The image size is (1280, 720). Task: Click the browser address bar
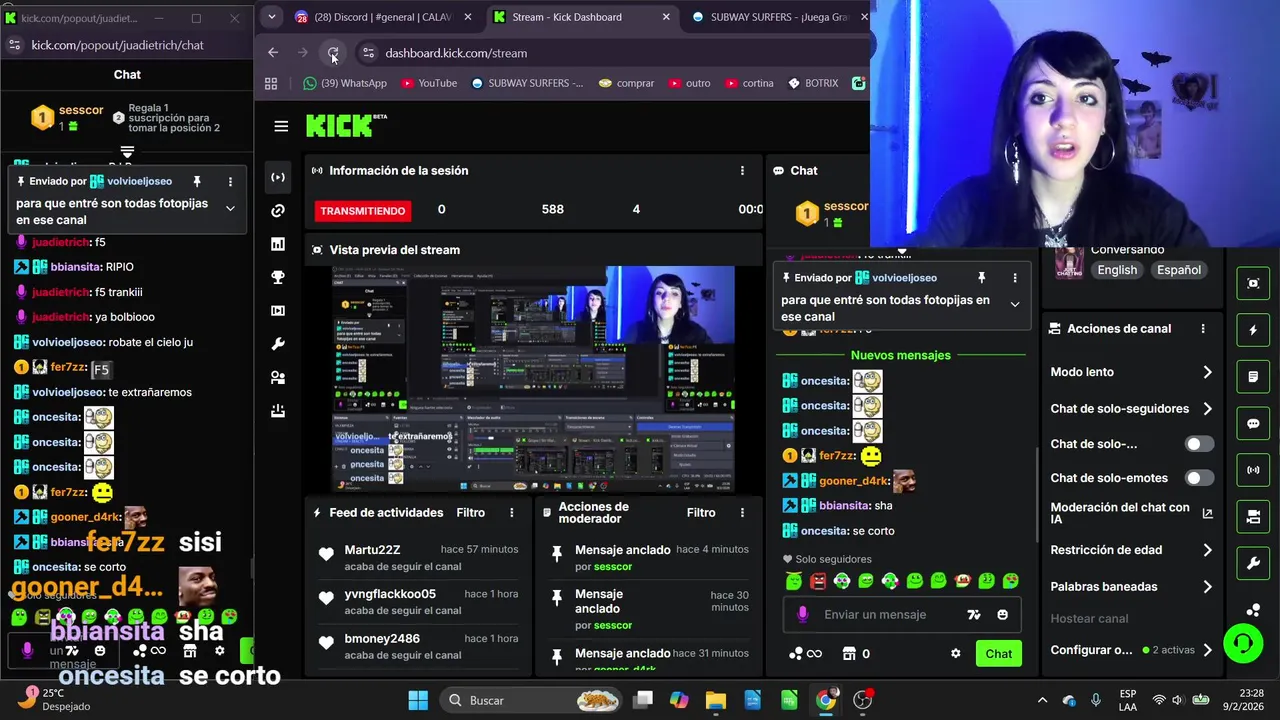coord(612,53)
